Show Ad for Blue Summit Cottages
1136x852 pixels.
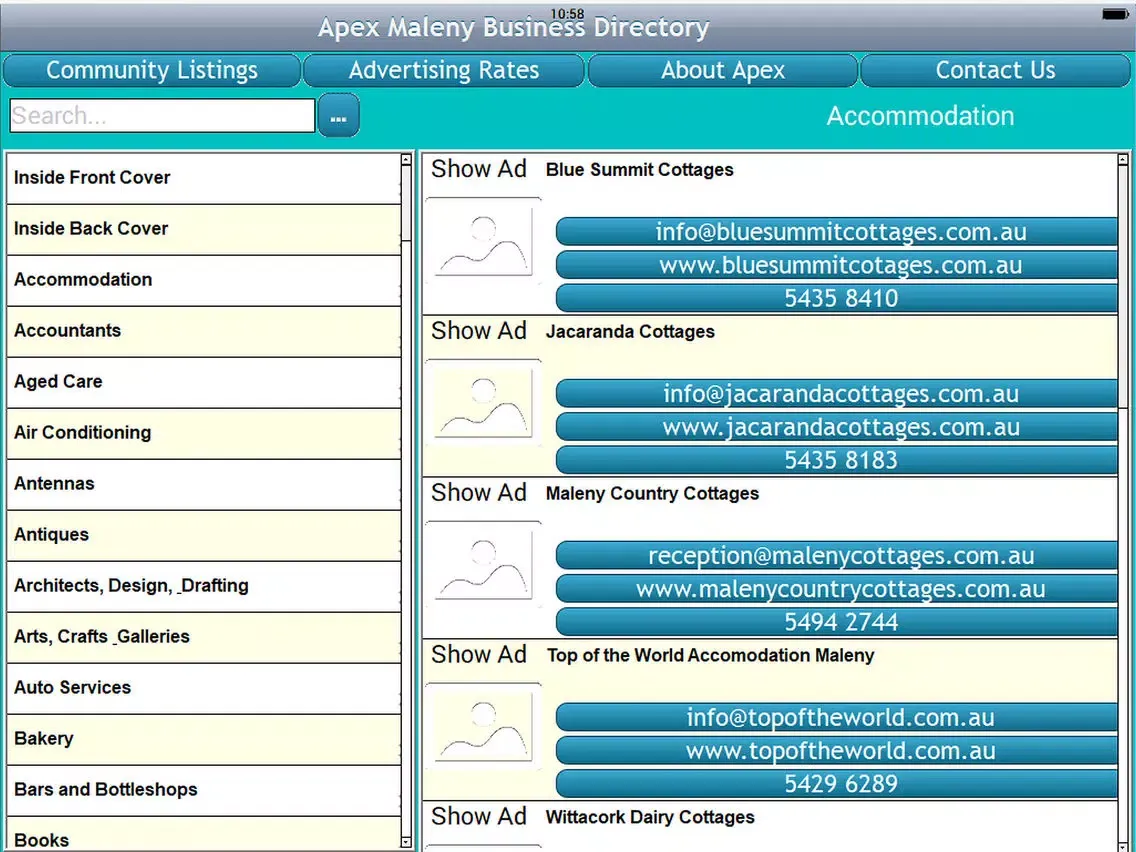point(479,169)
